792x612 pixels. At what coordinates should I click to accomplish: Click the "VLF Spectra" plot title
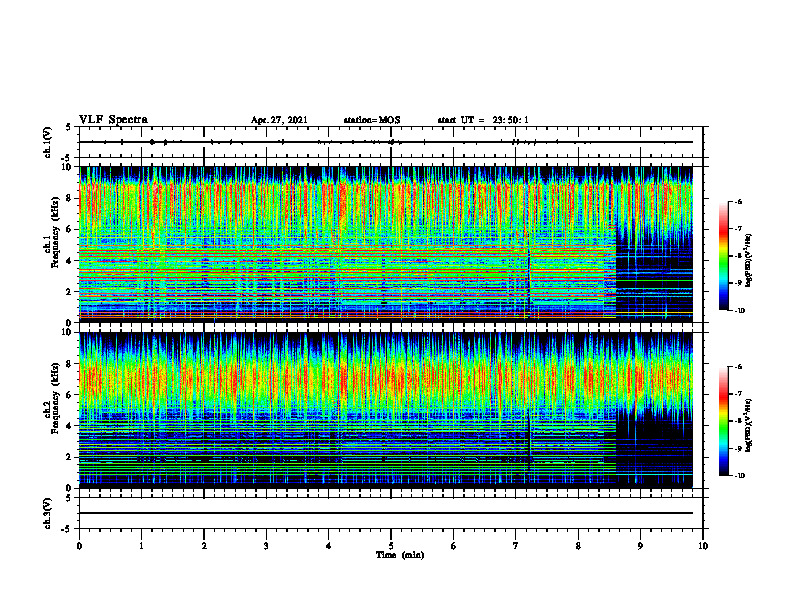113,120
